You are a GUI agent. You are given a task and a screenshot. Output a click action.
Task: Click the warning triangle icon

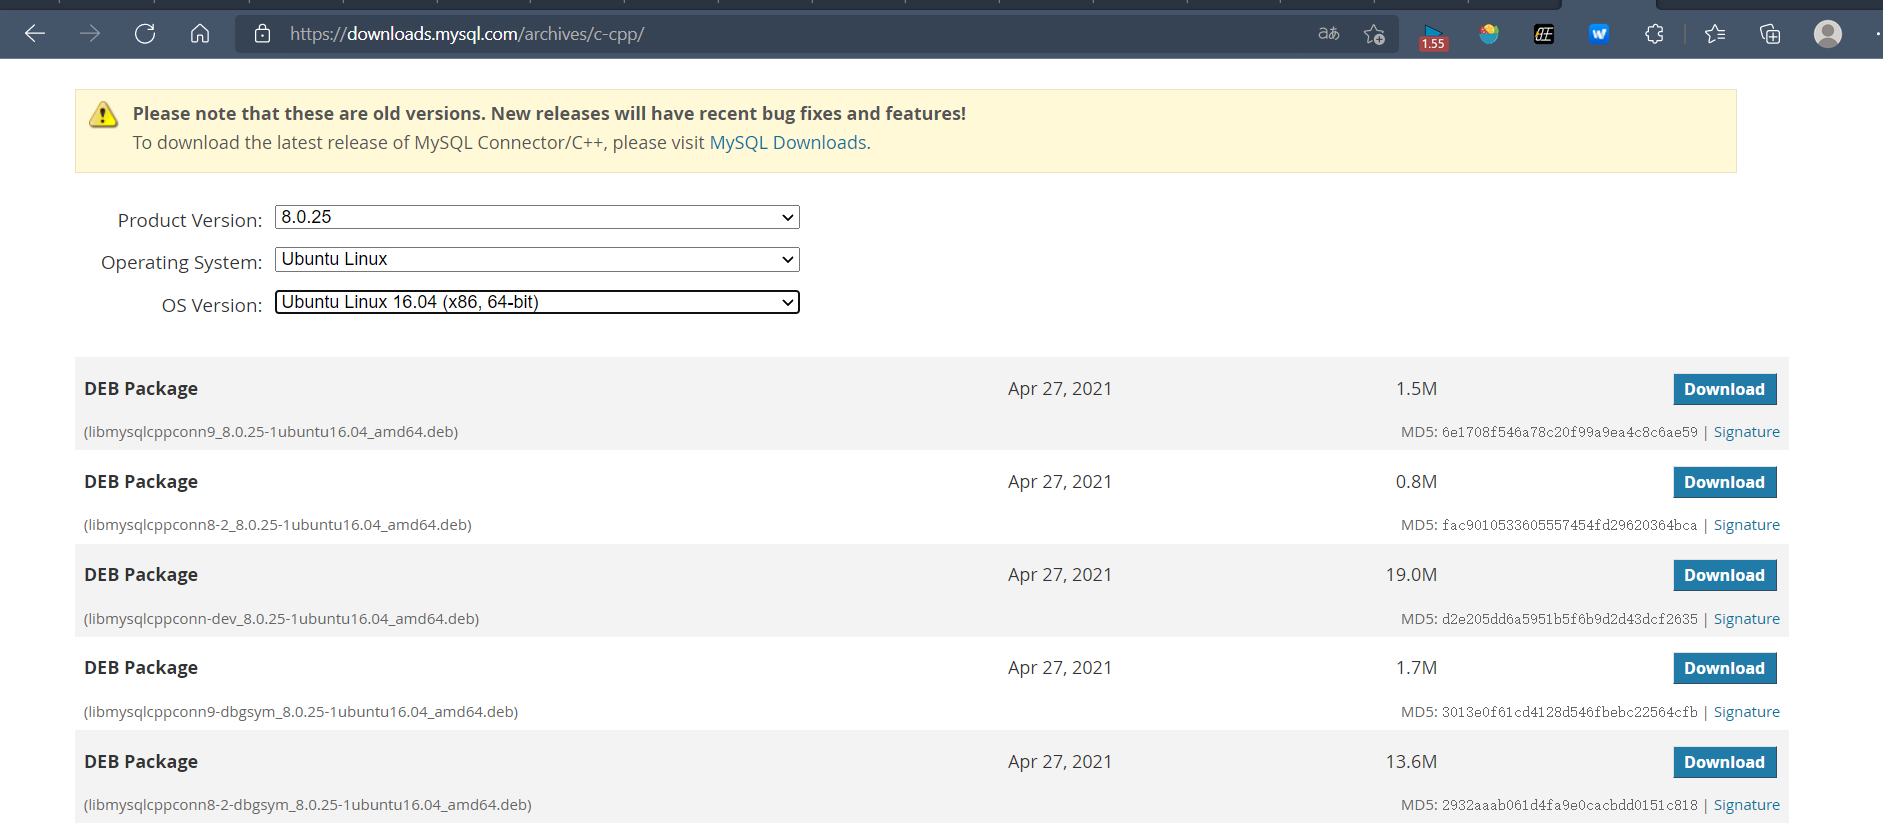pyautogui.click(x=103, y=115)
